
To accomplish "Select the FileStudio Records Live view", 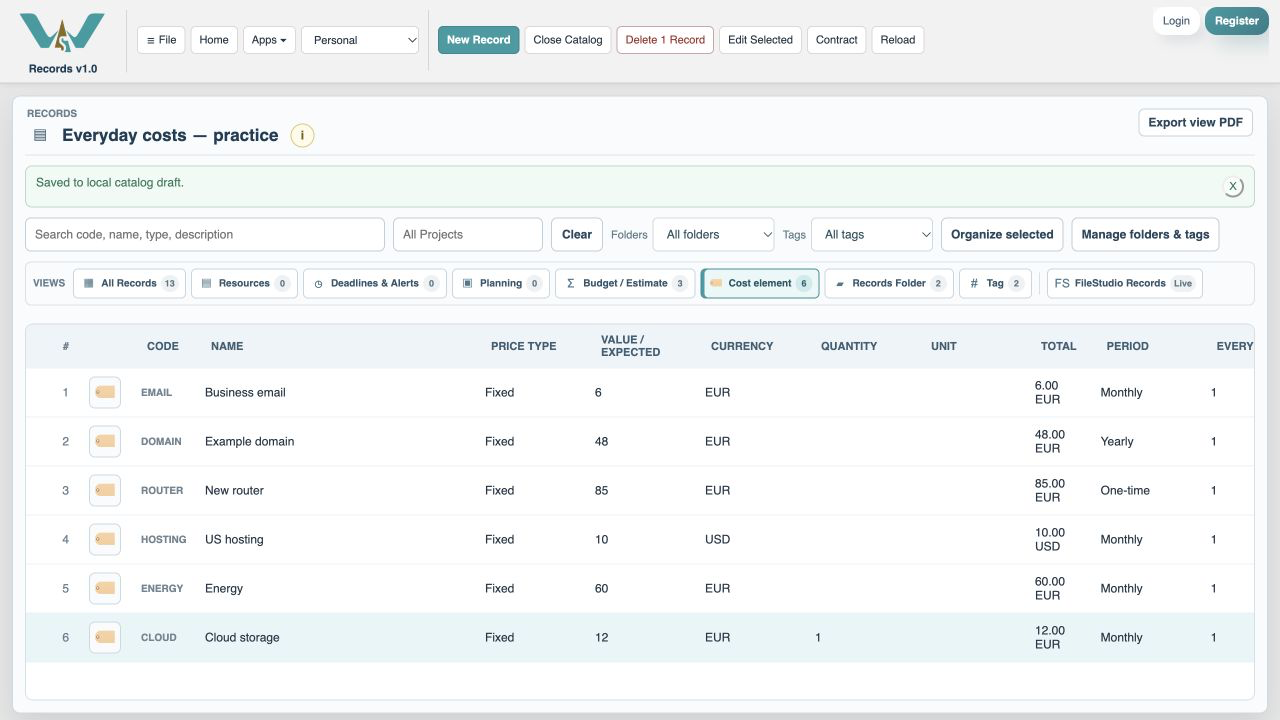I will pos(1124,284).
